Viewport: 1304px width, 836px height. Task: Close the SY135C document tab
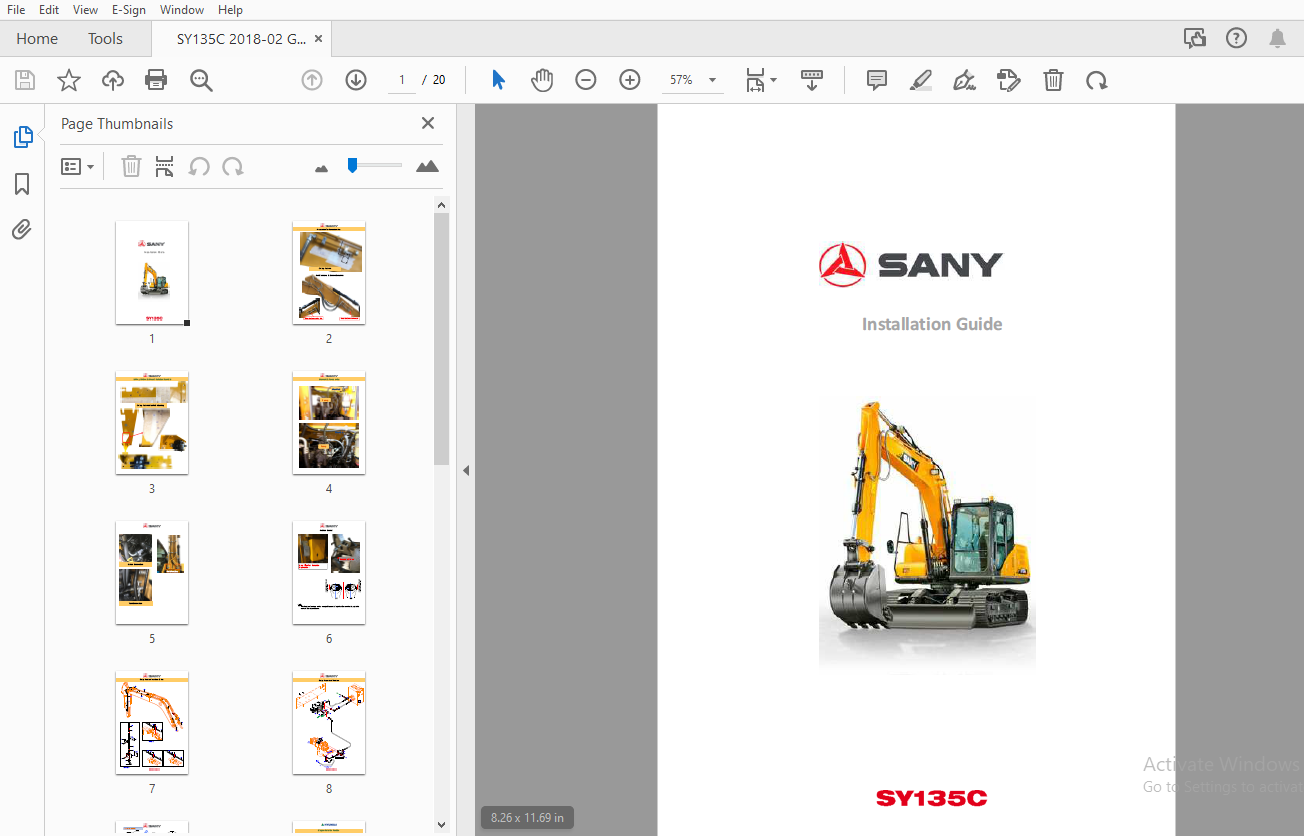(x=318, y=38)
